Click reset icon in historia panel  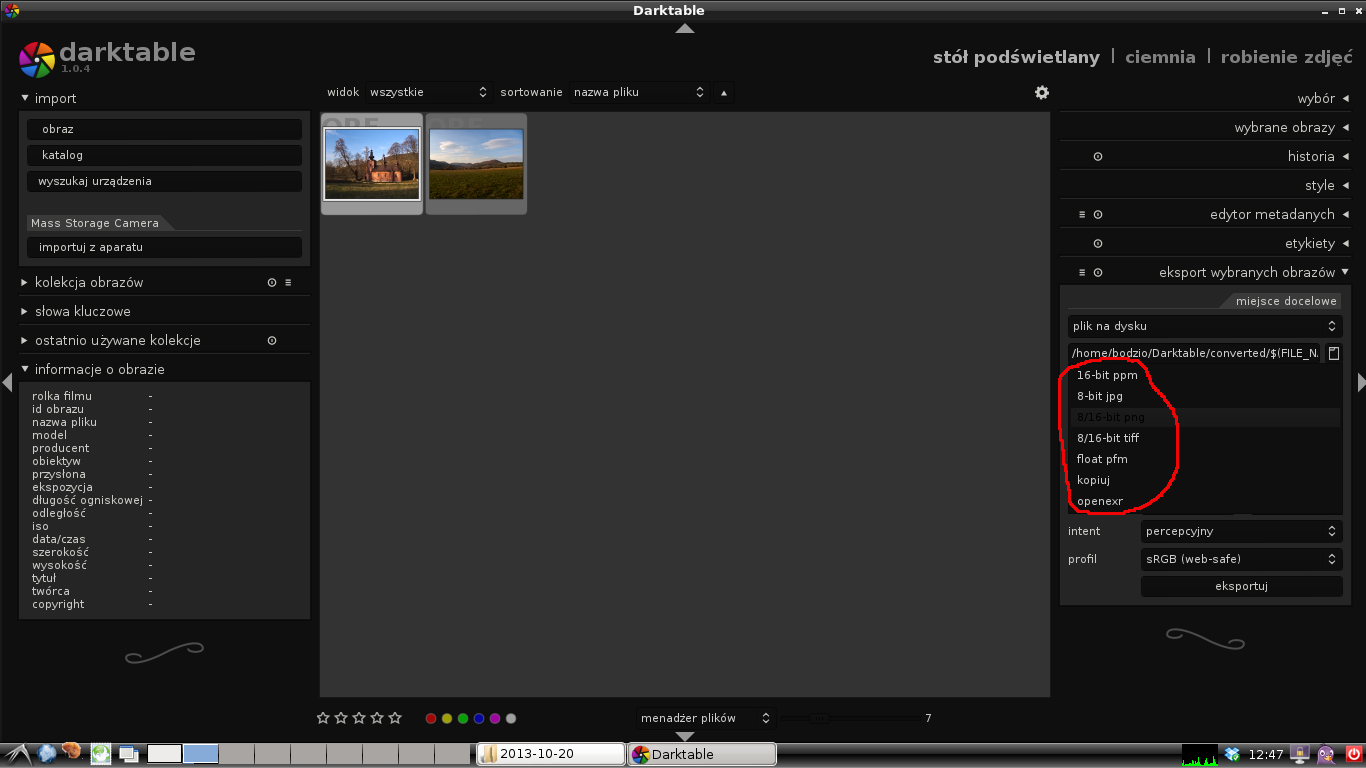tap(1098, 157)
